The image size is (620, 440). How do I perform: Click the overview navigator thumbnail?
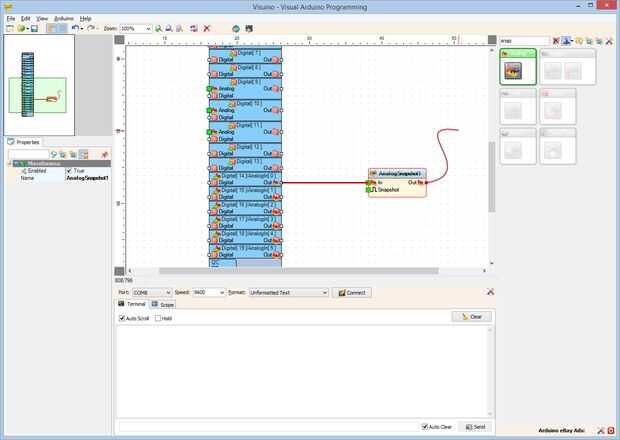click(39, 85)
